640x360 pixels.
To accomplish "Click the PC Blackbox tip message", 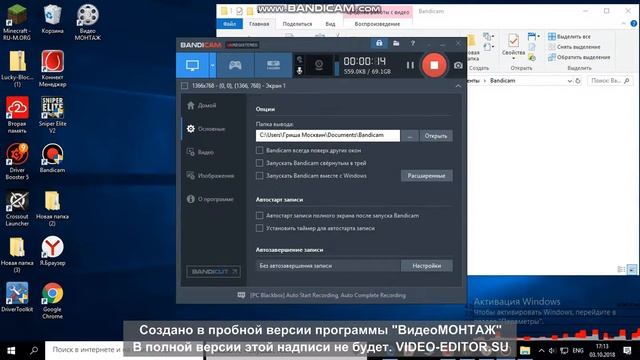I will click(x=328, y=295).
